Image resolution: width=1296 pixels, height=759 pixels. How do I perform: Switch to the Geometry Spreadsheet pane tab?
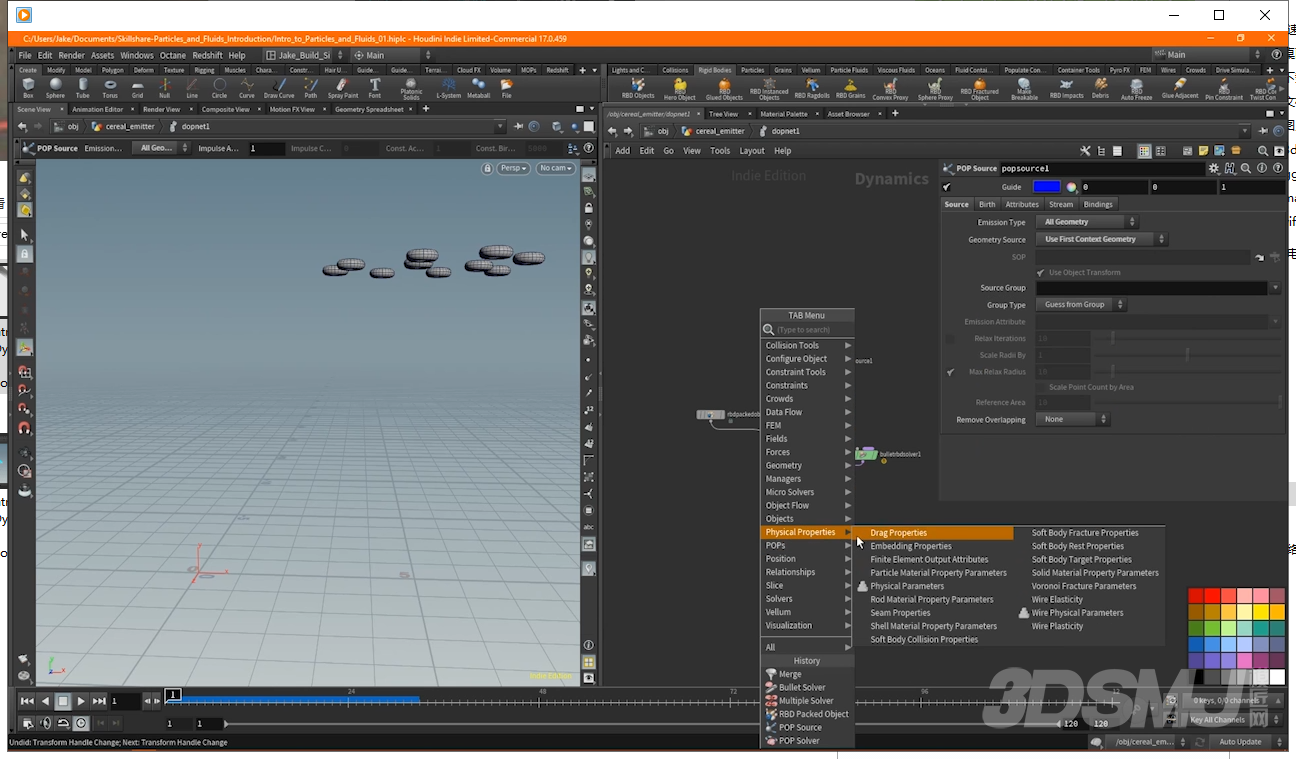click(369, 110)
